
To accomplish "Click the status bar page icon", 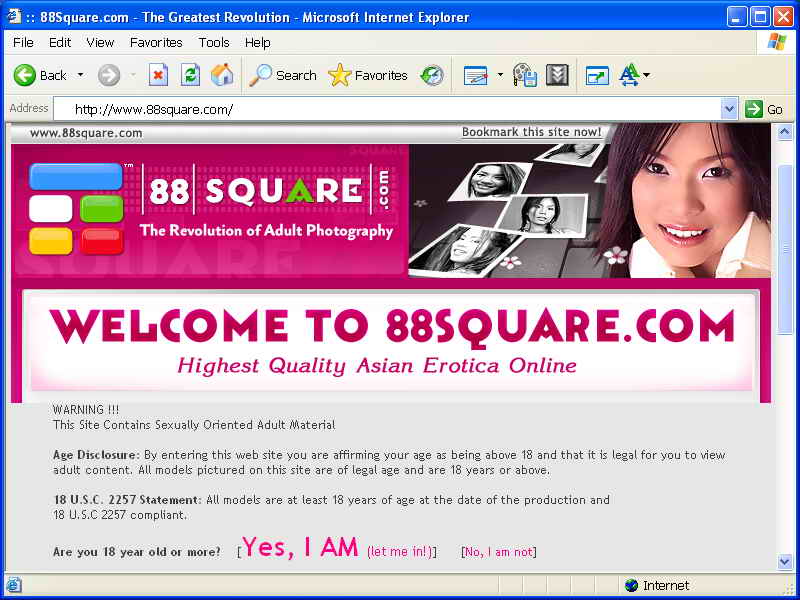I will [x=14, y=585].
